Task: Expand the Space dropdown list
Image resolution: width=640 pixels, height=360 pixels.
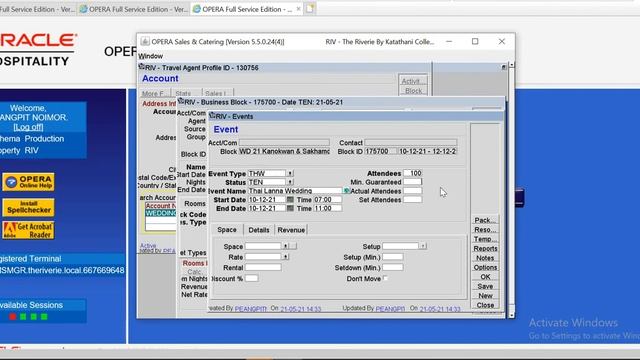Action: click(285, 246)
